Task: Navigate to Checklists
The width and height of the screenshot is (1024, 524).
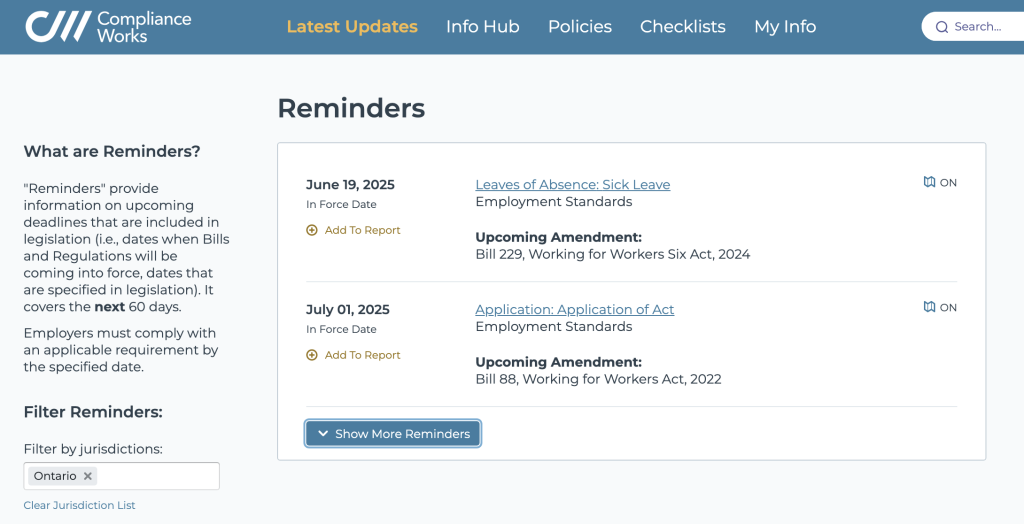Action: coord(683,27)
